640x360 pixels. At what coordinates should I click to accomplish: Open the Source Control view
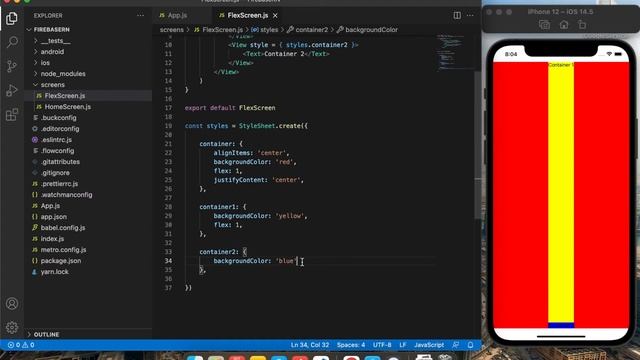coord(12,66)
